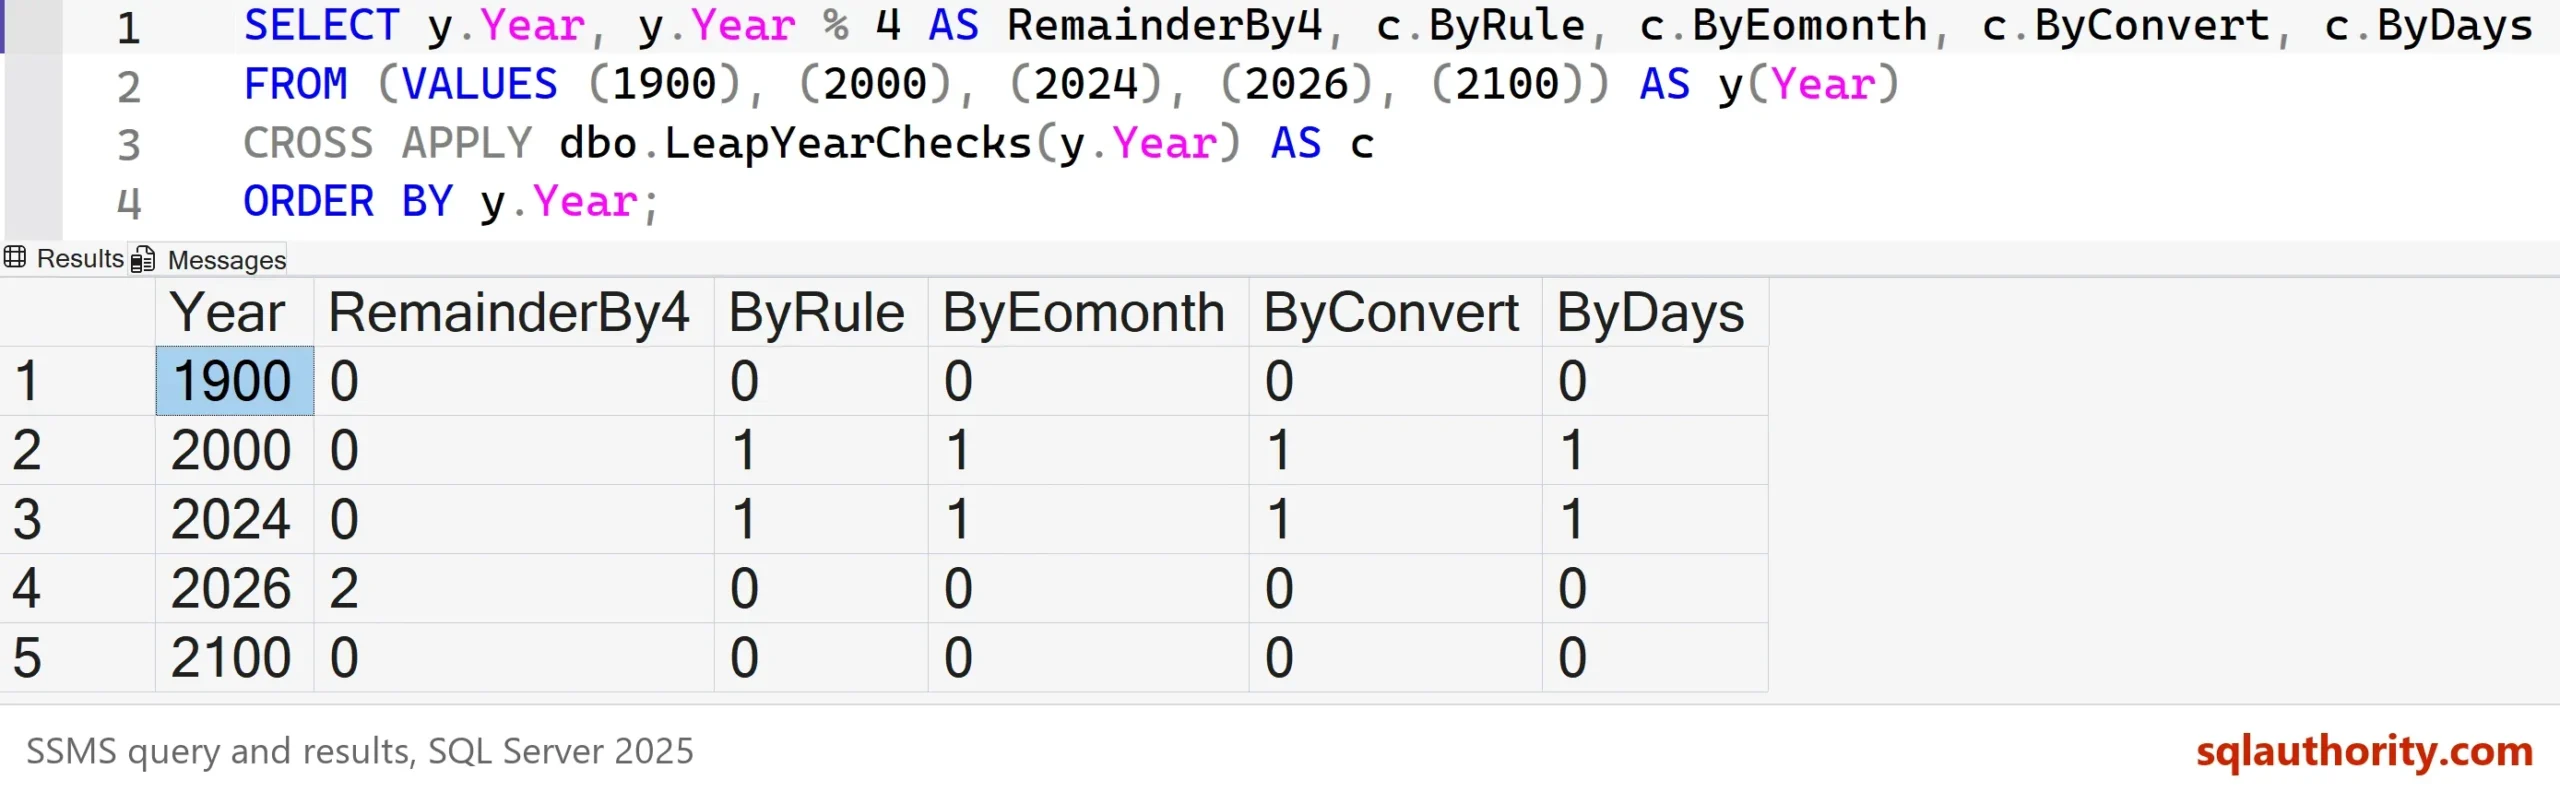Select the ByDays column header
The image size is (2560, 792).
tap(1655, 313)
